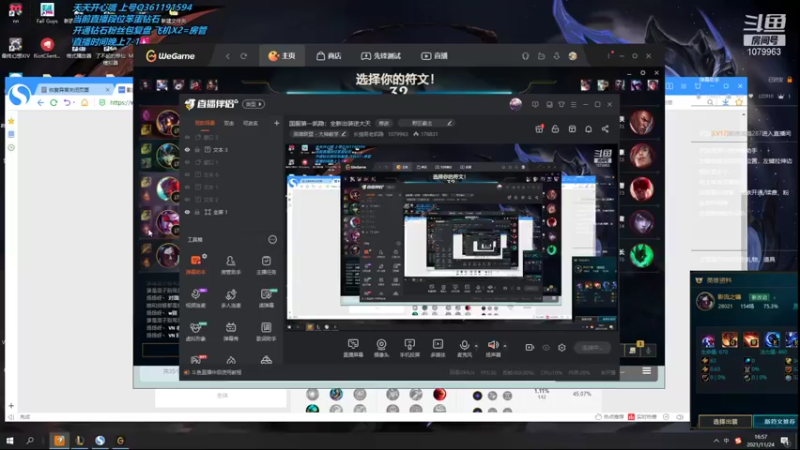
Task: Open the 弹幕秀 tool in toolbox
Action: coord(231,331)
